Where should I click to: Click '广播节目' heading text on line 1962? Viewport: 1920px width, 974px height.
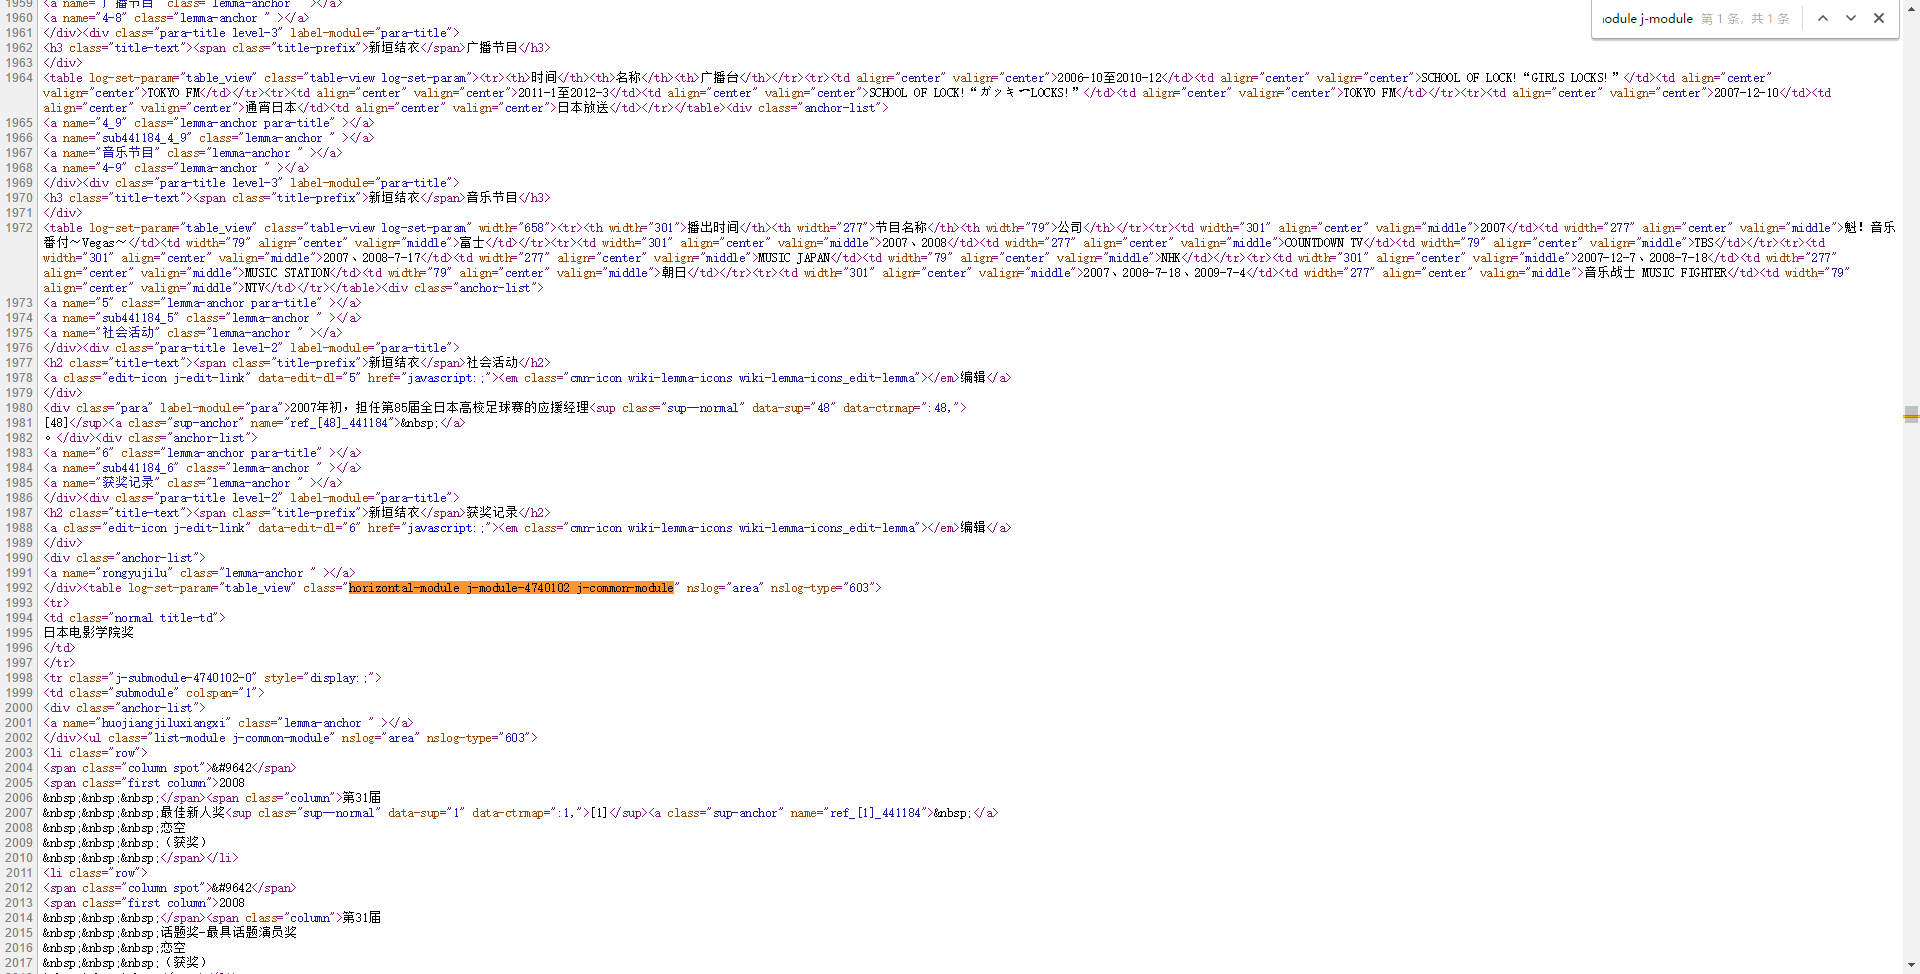point(492,48)
